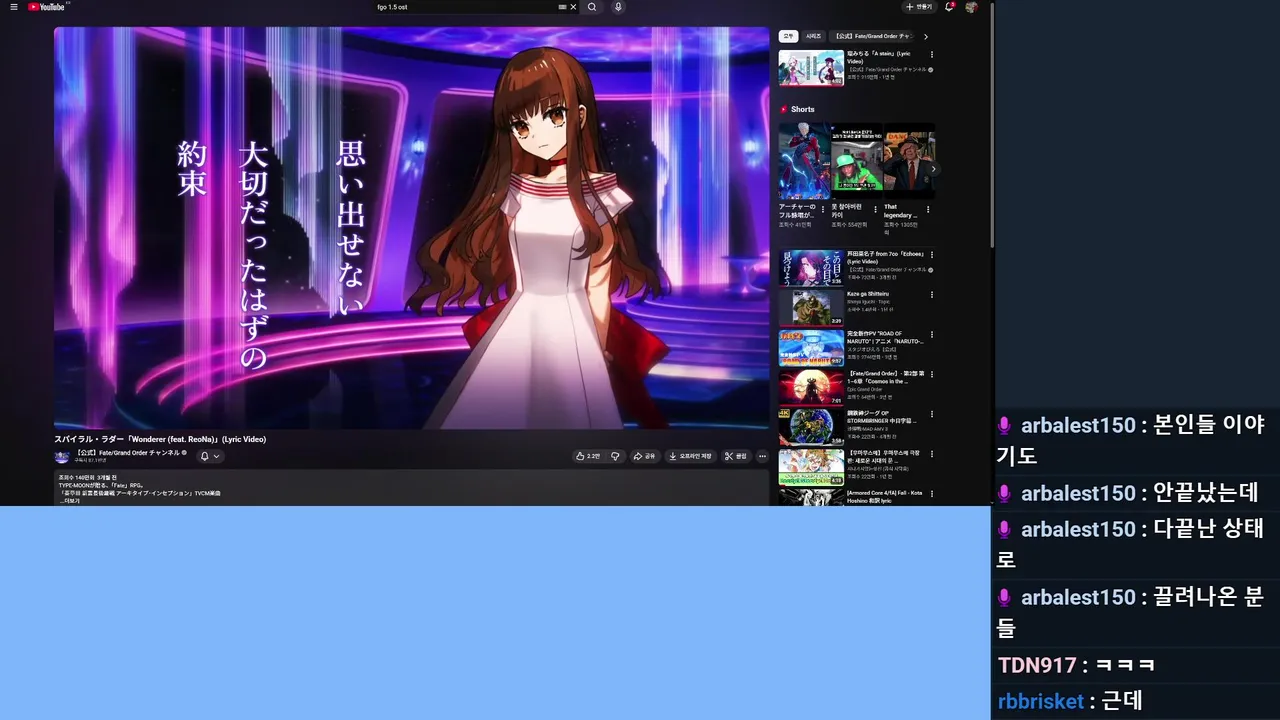Show next Shorts with the carousel arrow

pyautogui.click(x=933, y=169)
